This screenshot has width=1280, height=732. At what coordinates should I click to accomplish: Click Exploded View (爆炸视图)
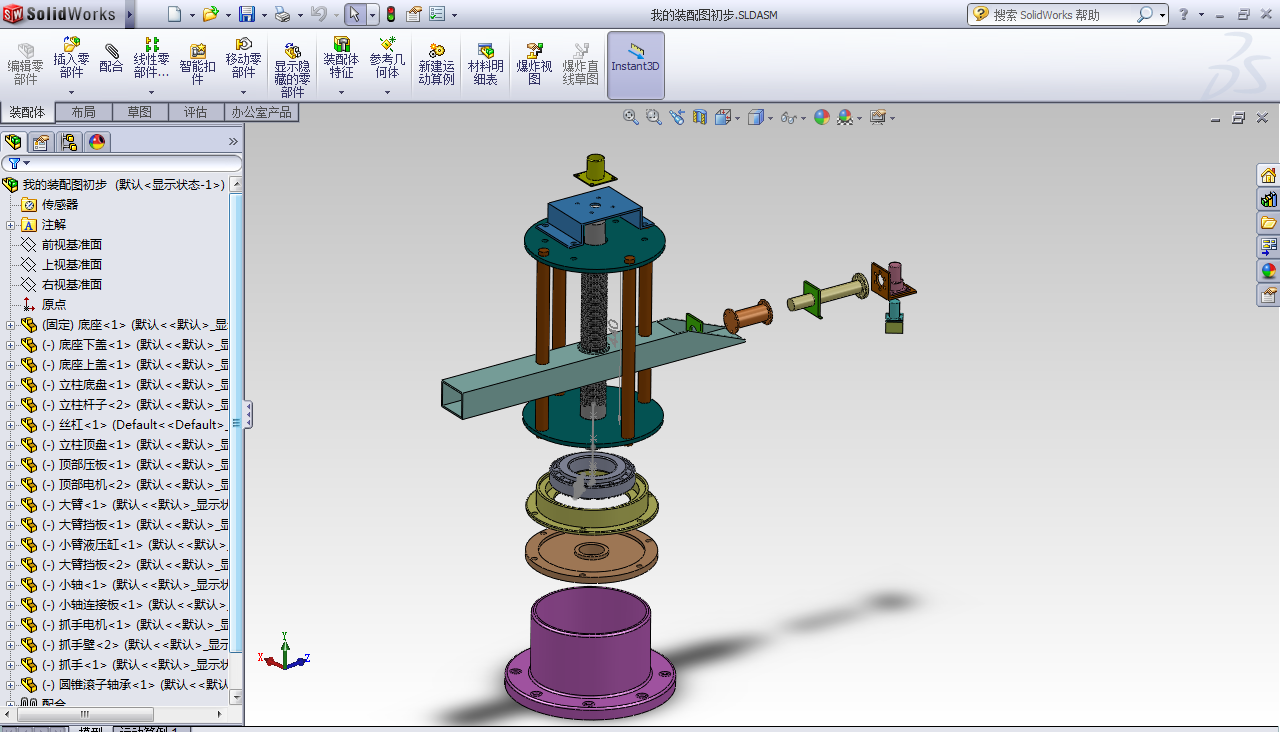click(534, 64)
